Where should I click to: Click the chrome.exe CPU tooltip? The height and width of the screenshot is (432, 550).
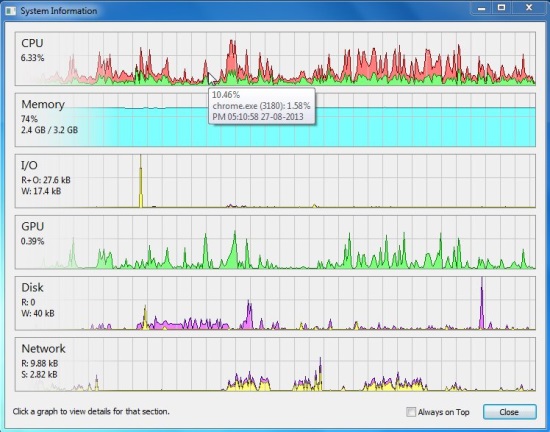point(262,106)
